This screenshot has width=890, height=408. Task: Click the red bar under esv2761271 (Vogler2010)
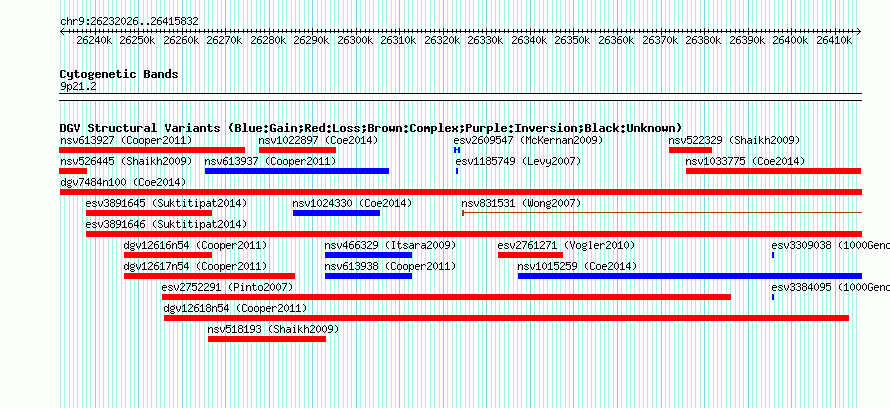tap(530, 255)
